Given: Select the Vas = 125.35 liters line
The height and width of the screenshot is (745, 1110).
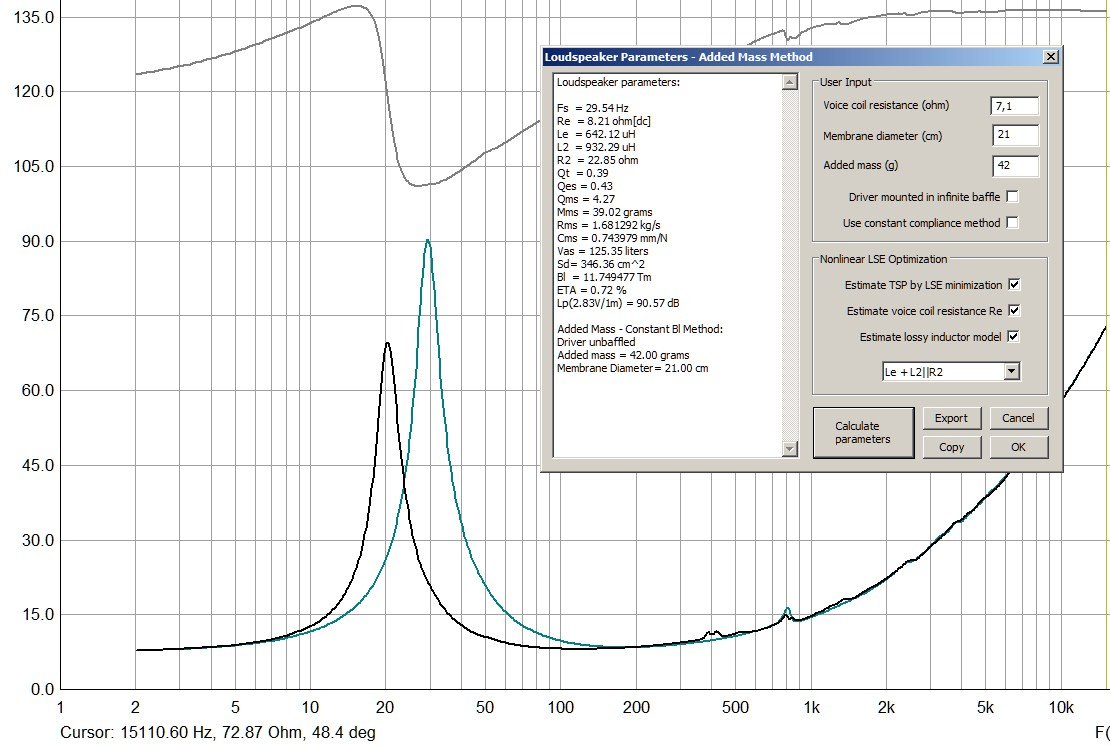Looking at the screenshot, I should tap(602, 251).
